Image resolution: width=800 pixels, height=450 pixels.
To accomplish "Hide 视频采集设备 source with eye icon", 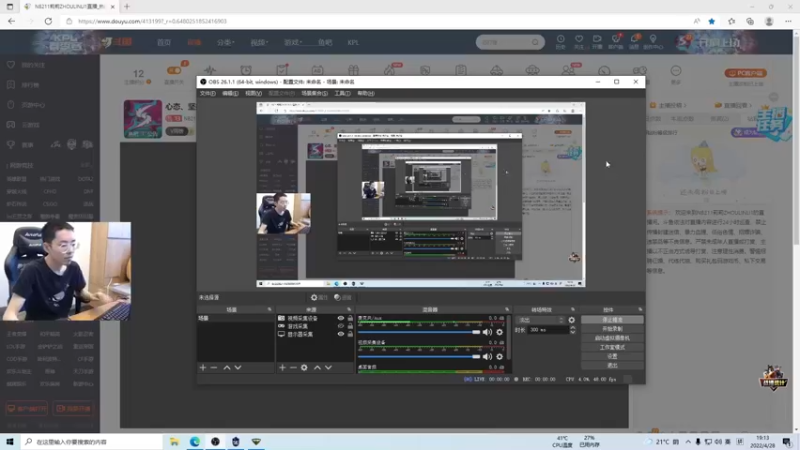I will (340, 318).
